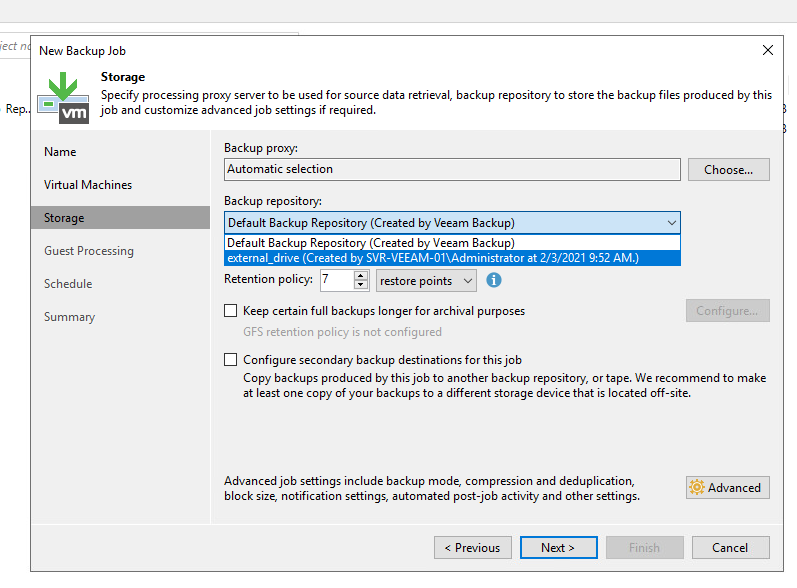This screenshot has width=797, height=588.
Task: Click the disabled Configure GFS button
Action: point(727,311)
